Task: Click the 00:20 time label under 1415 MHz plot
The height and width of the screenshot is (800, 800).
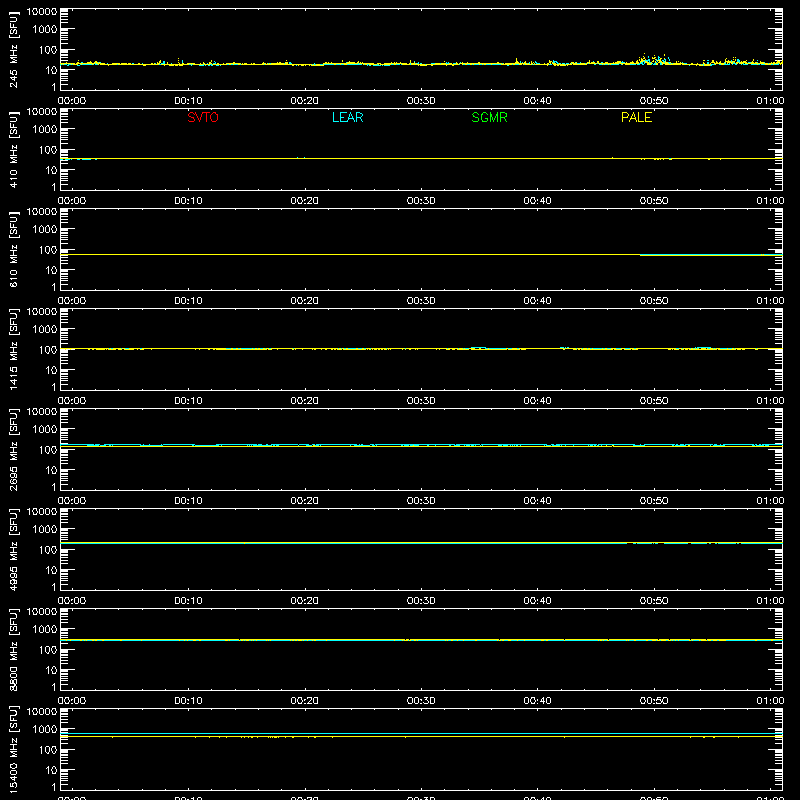Action: coord(305,401)
